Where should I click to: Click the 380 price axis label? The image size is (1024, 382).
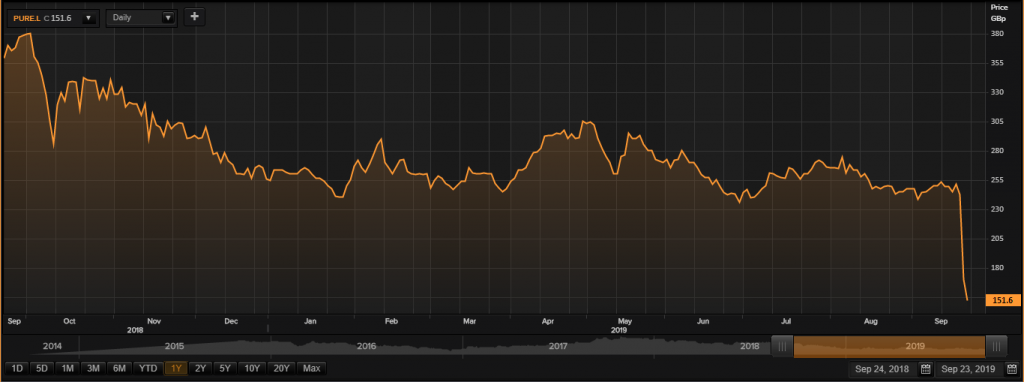[997, 33]
